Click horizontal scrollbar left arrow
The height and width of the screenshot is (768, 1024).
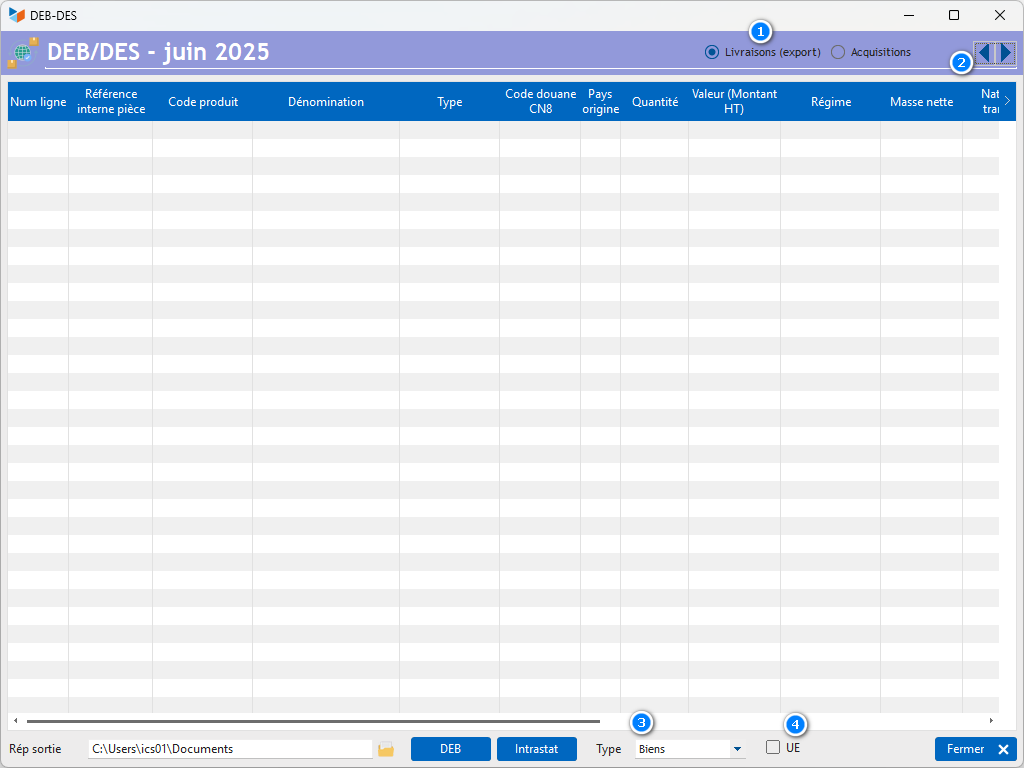click(x=15, y=720)
